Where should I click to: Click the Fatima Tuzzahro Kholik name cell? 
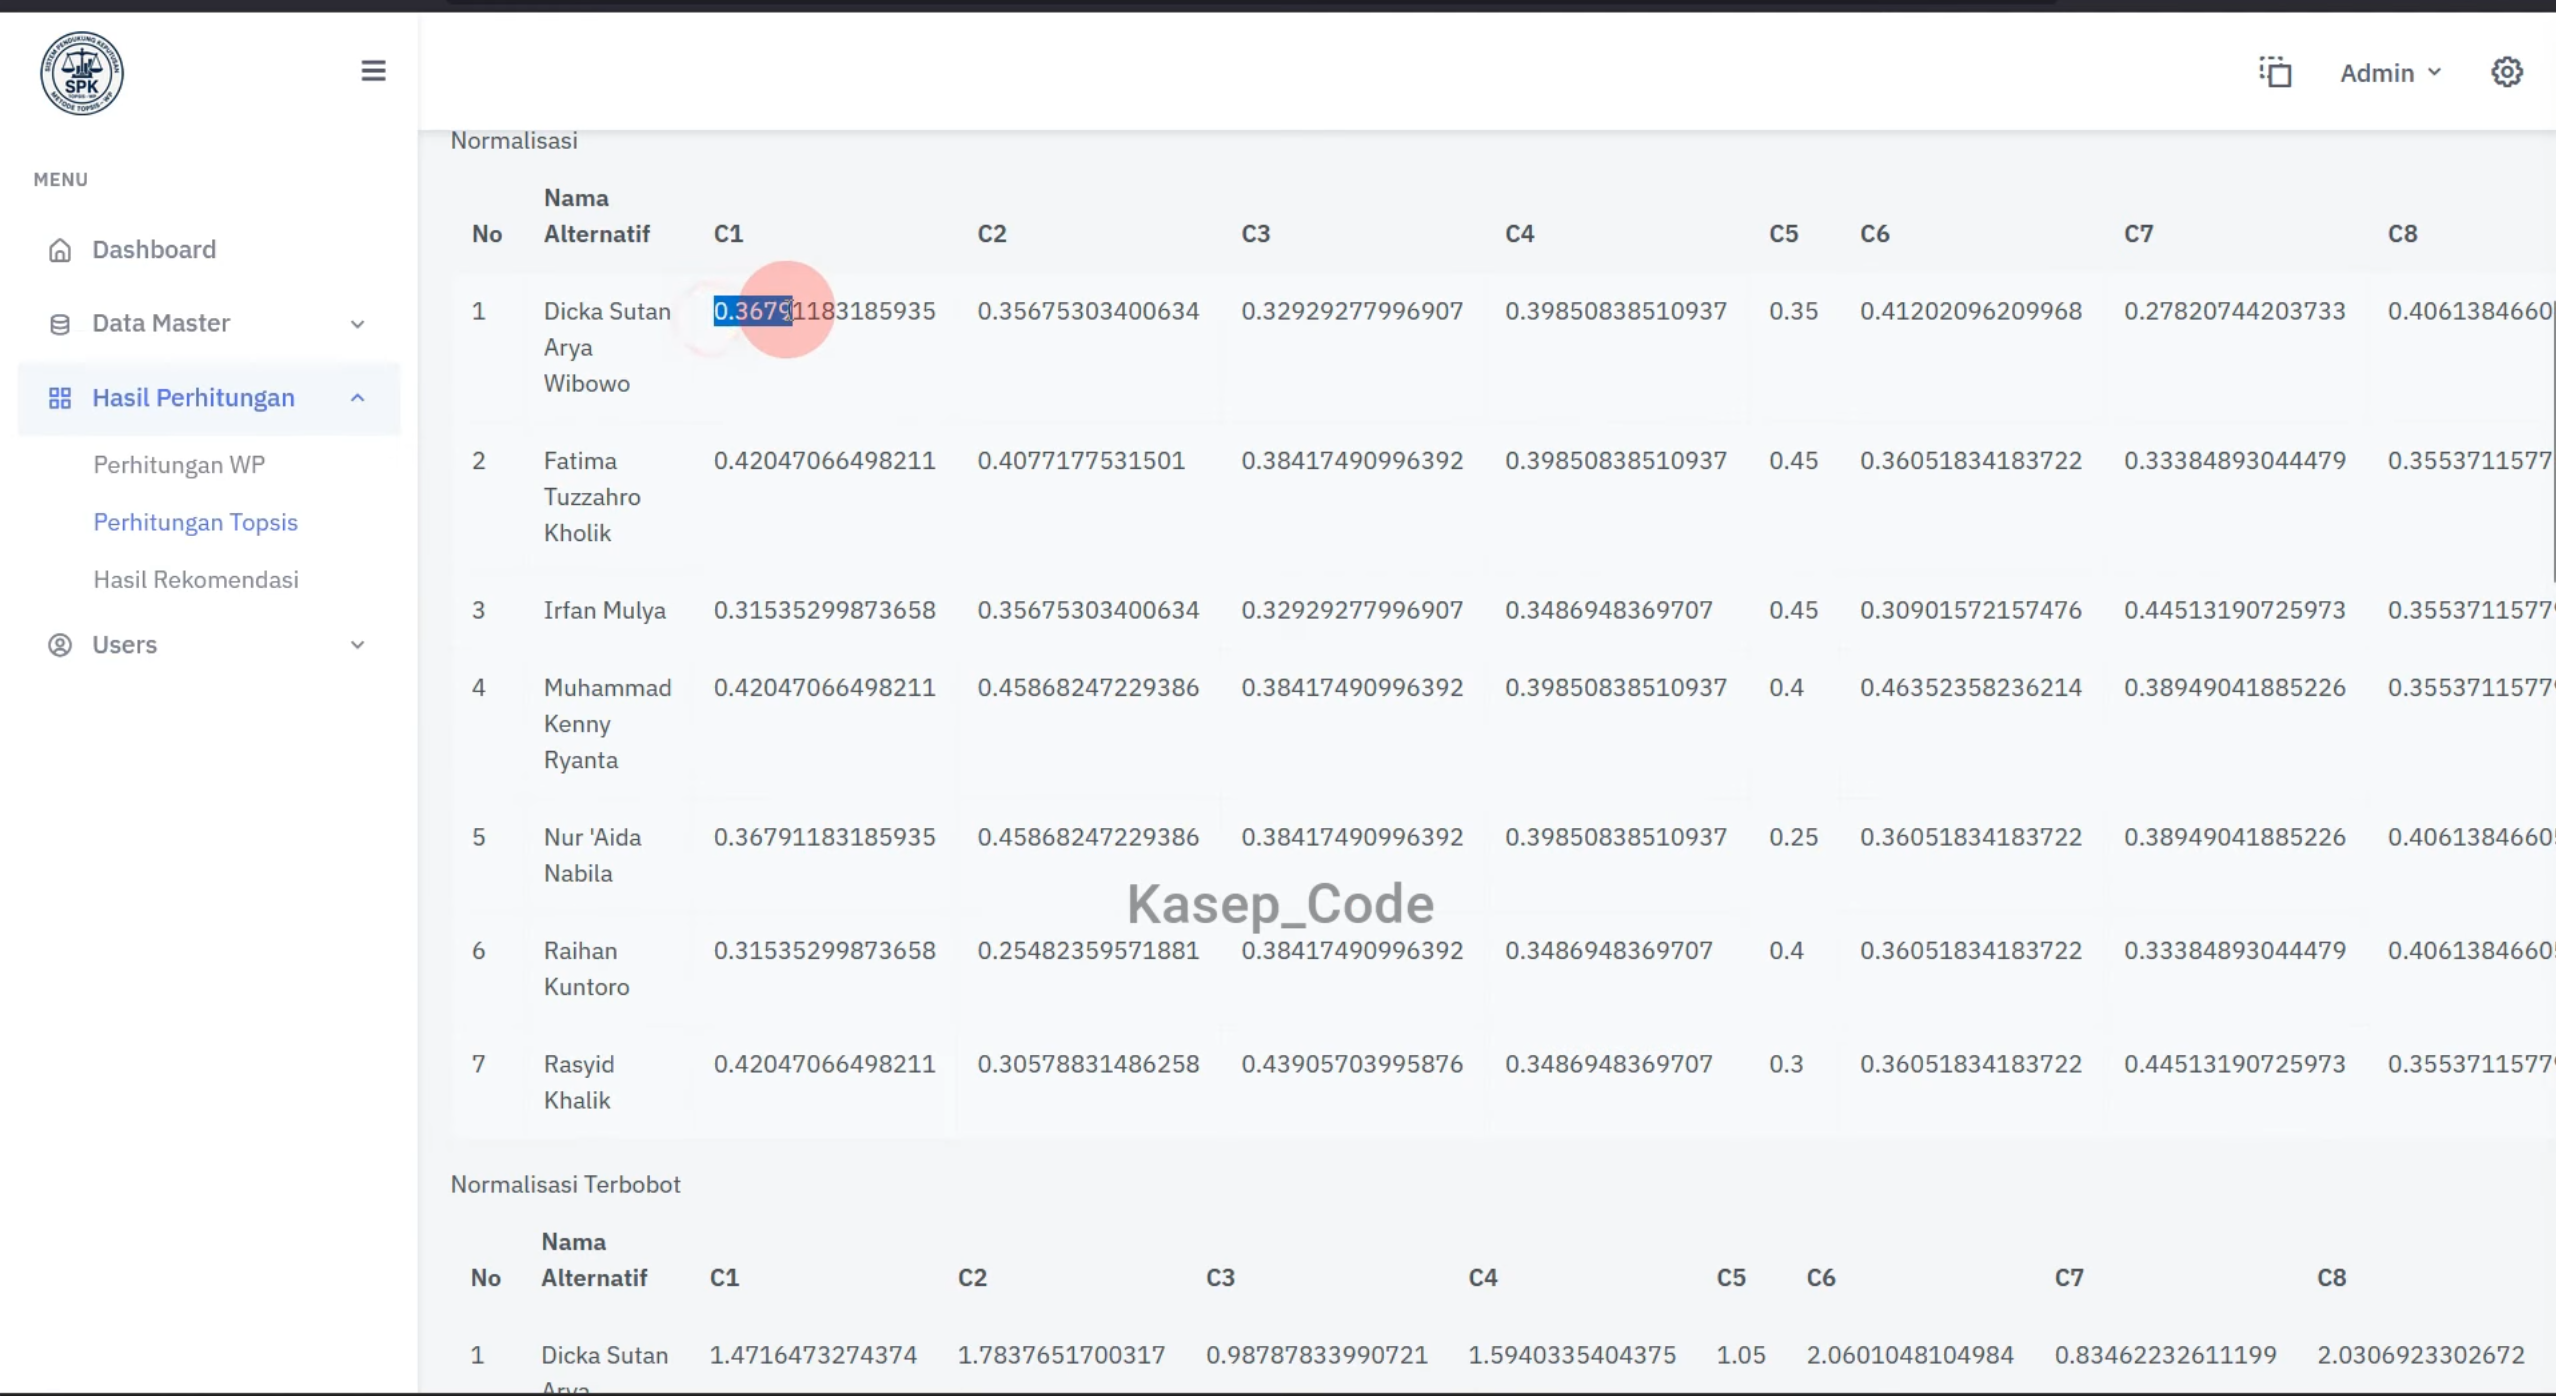coord(592,497)
